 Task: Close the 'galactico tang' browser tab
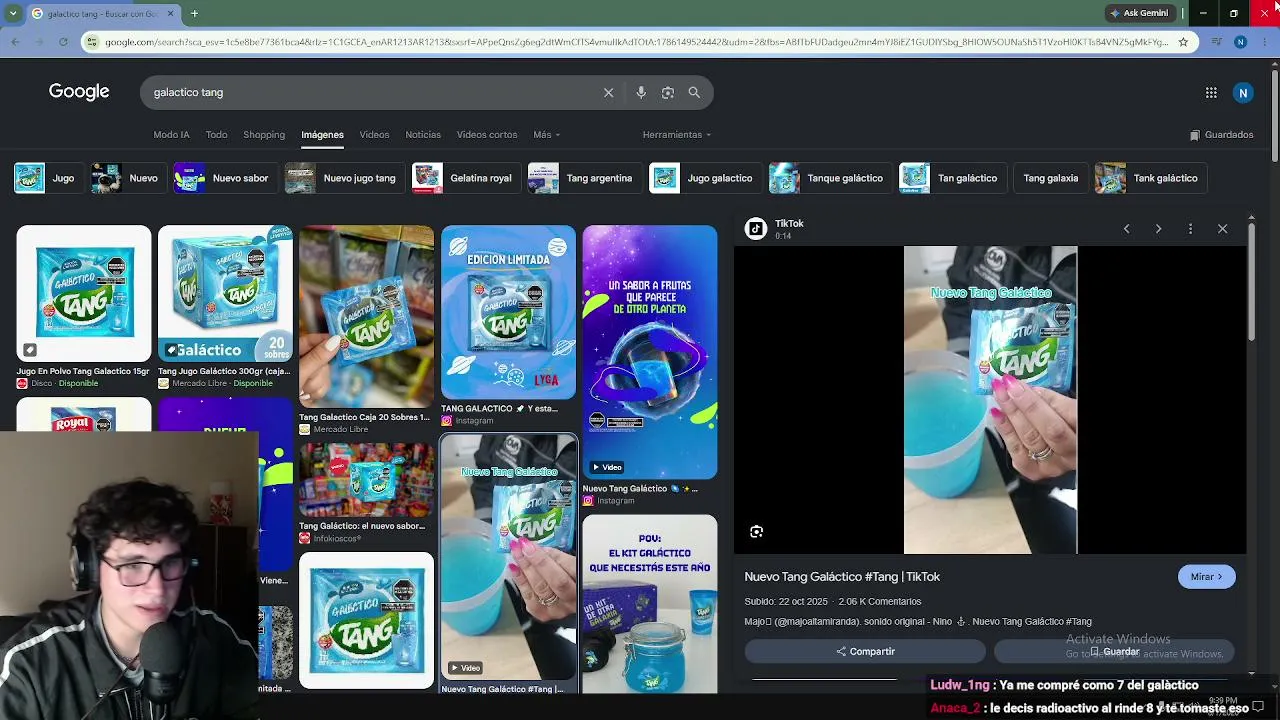point(170,13)
